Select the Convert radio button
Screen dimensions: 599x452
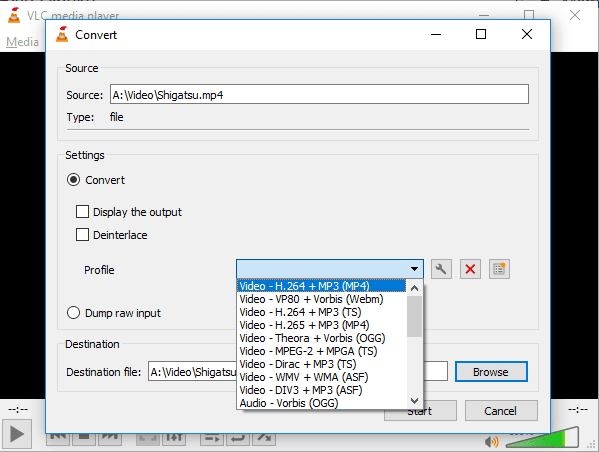coord(73,180)
